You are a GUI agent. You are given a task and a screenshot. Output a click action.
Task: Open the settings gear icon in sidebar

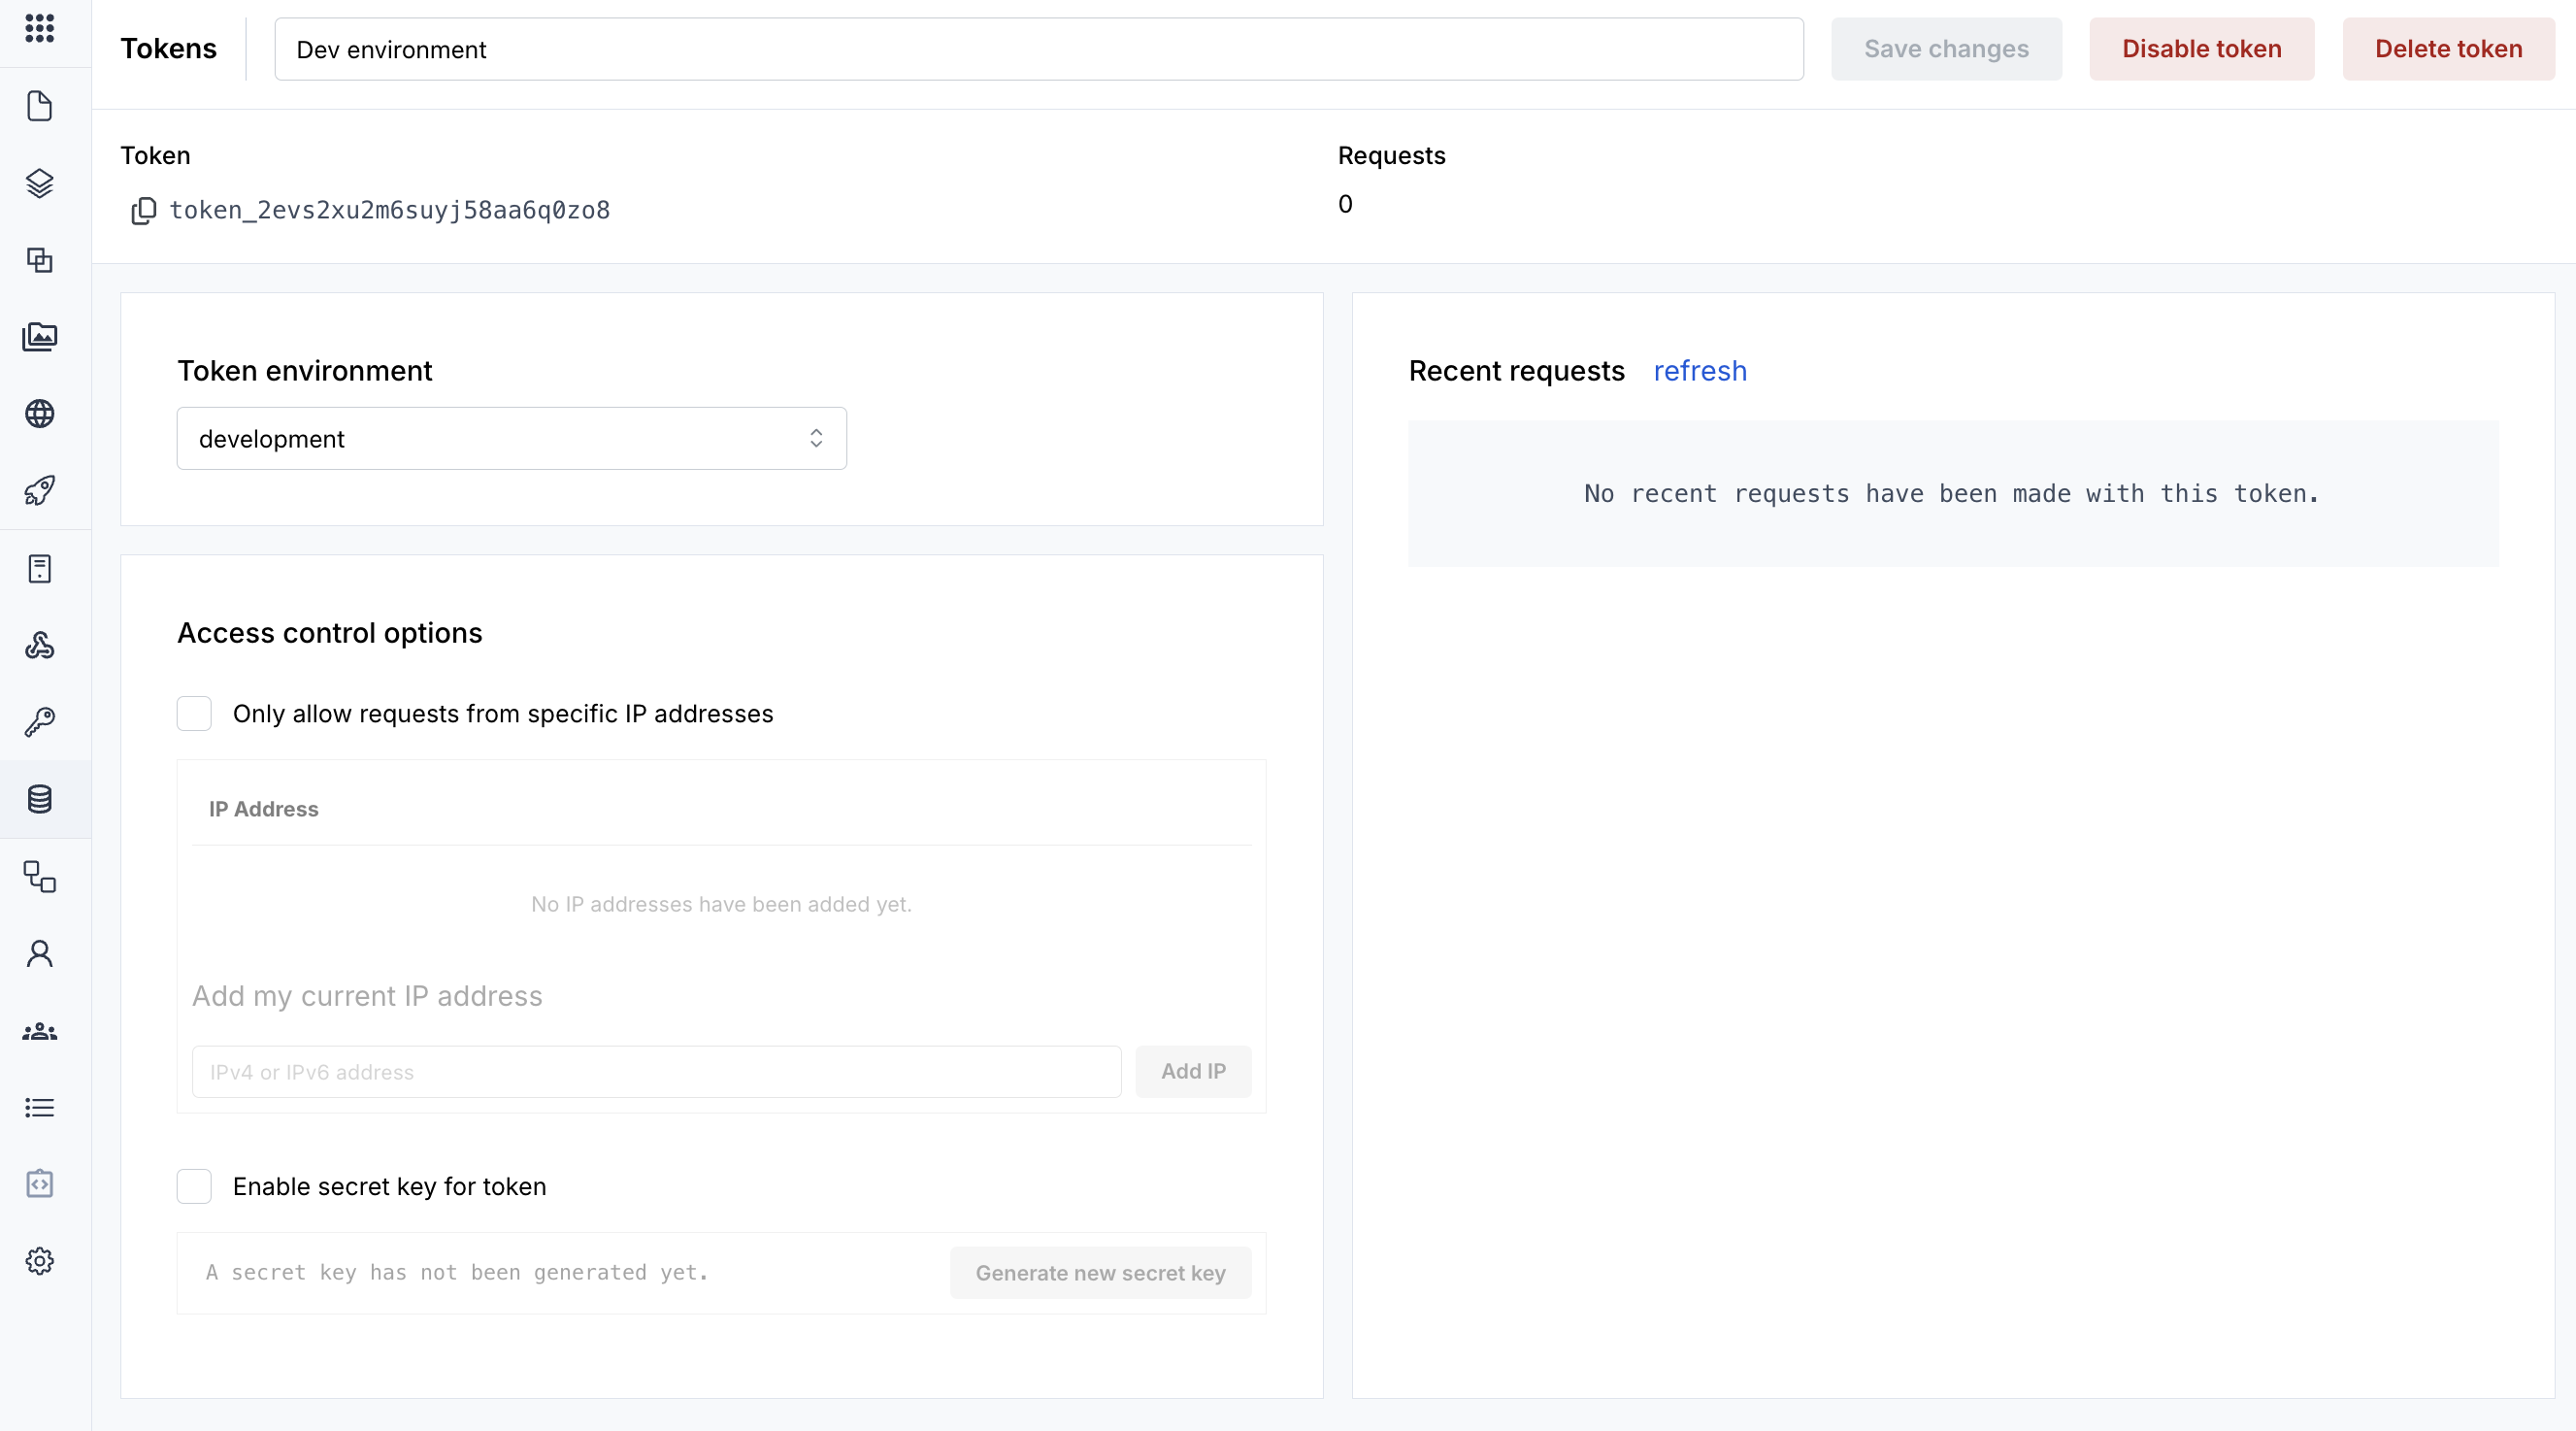[x=40, y=1261]
